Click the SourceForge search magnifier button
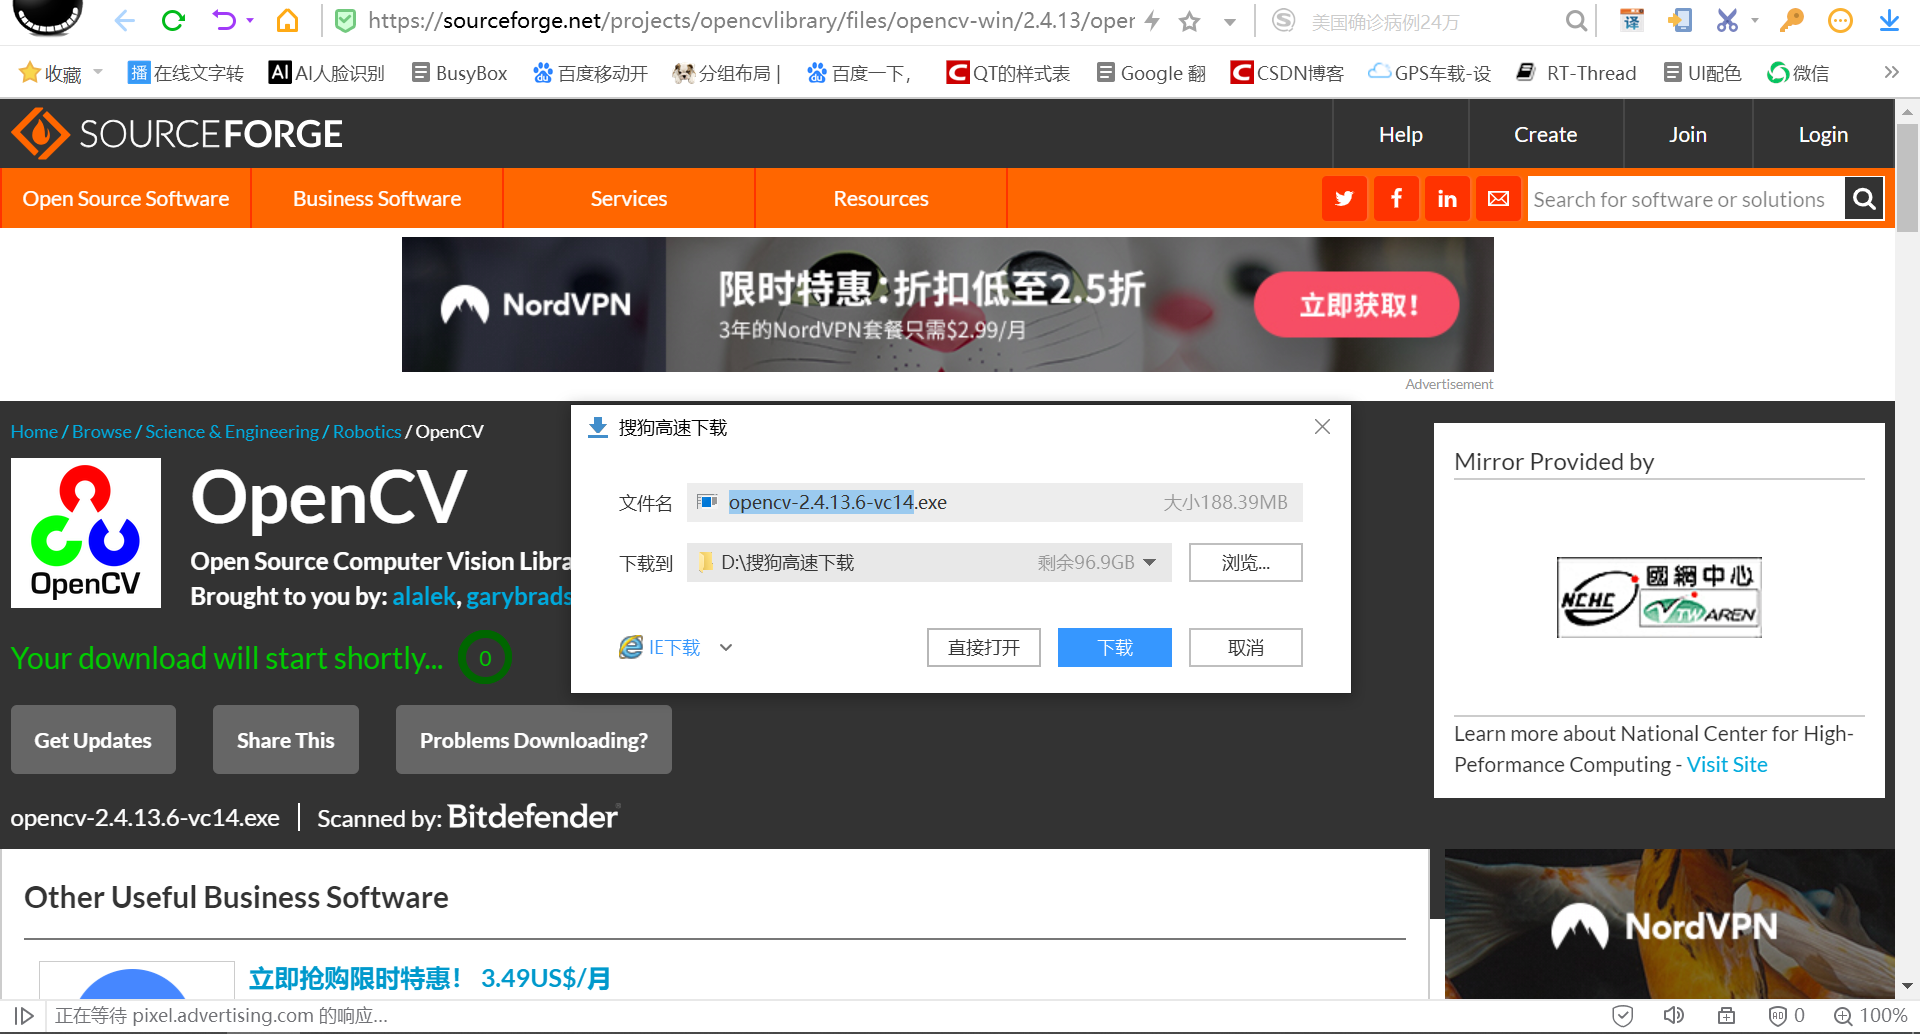Viewport: 1920px width, 1034px height. (x=1864, y=199)
